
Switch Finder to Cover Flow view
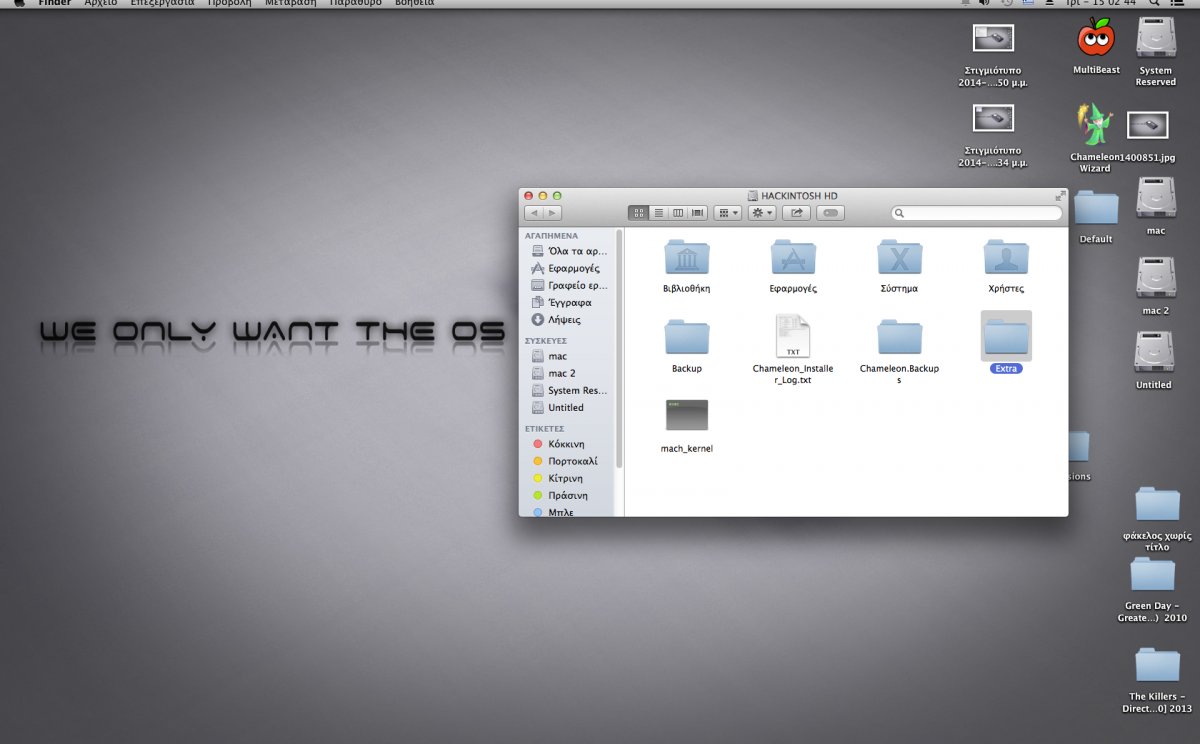(698, 213)
